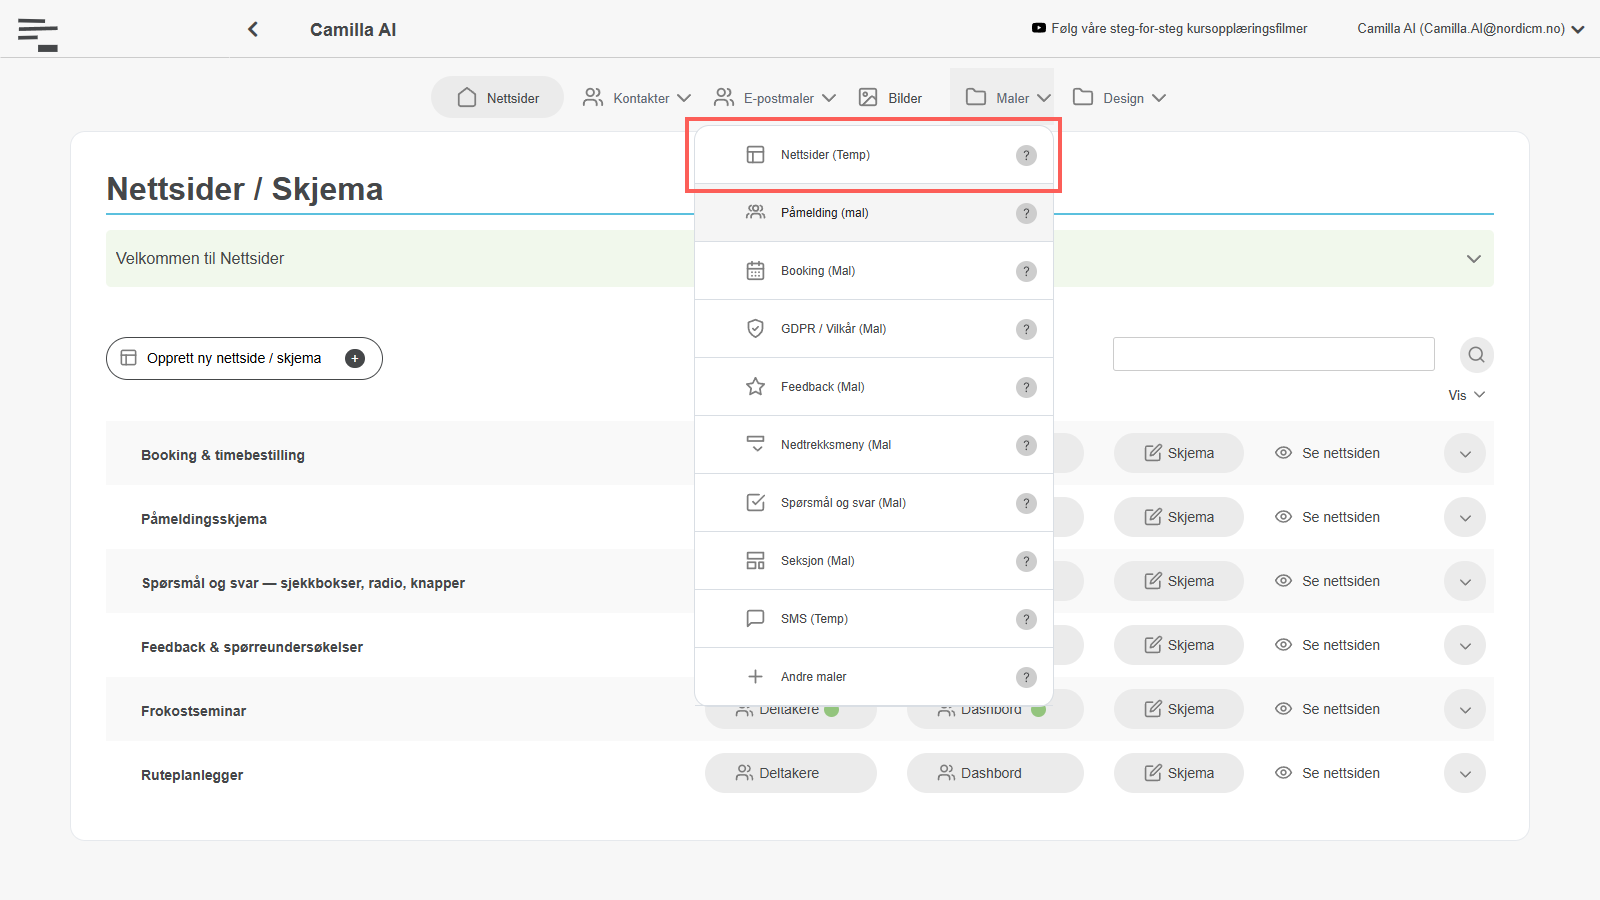Expand Ruteplanlegger row chevron
The width and height of the screenshot is (1600, 900).
(1465, 773)
